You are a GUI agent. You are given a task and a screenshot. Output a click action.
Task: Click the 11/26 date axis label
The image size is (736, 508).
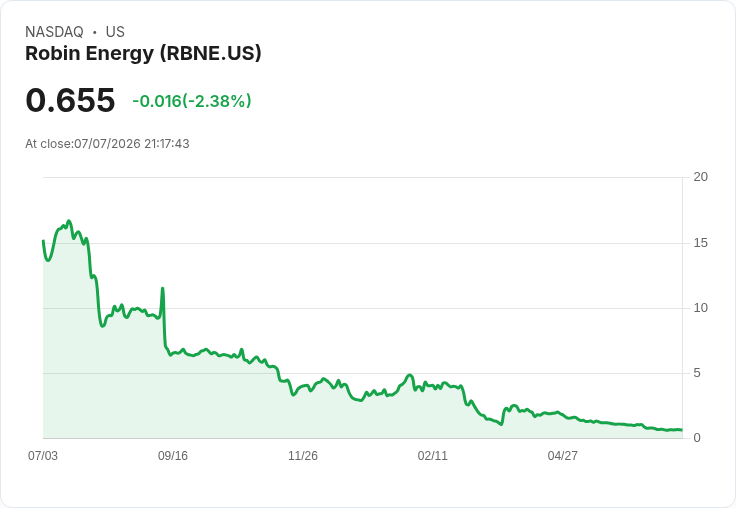pos(303,455)
